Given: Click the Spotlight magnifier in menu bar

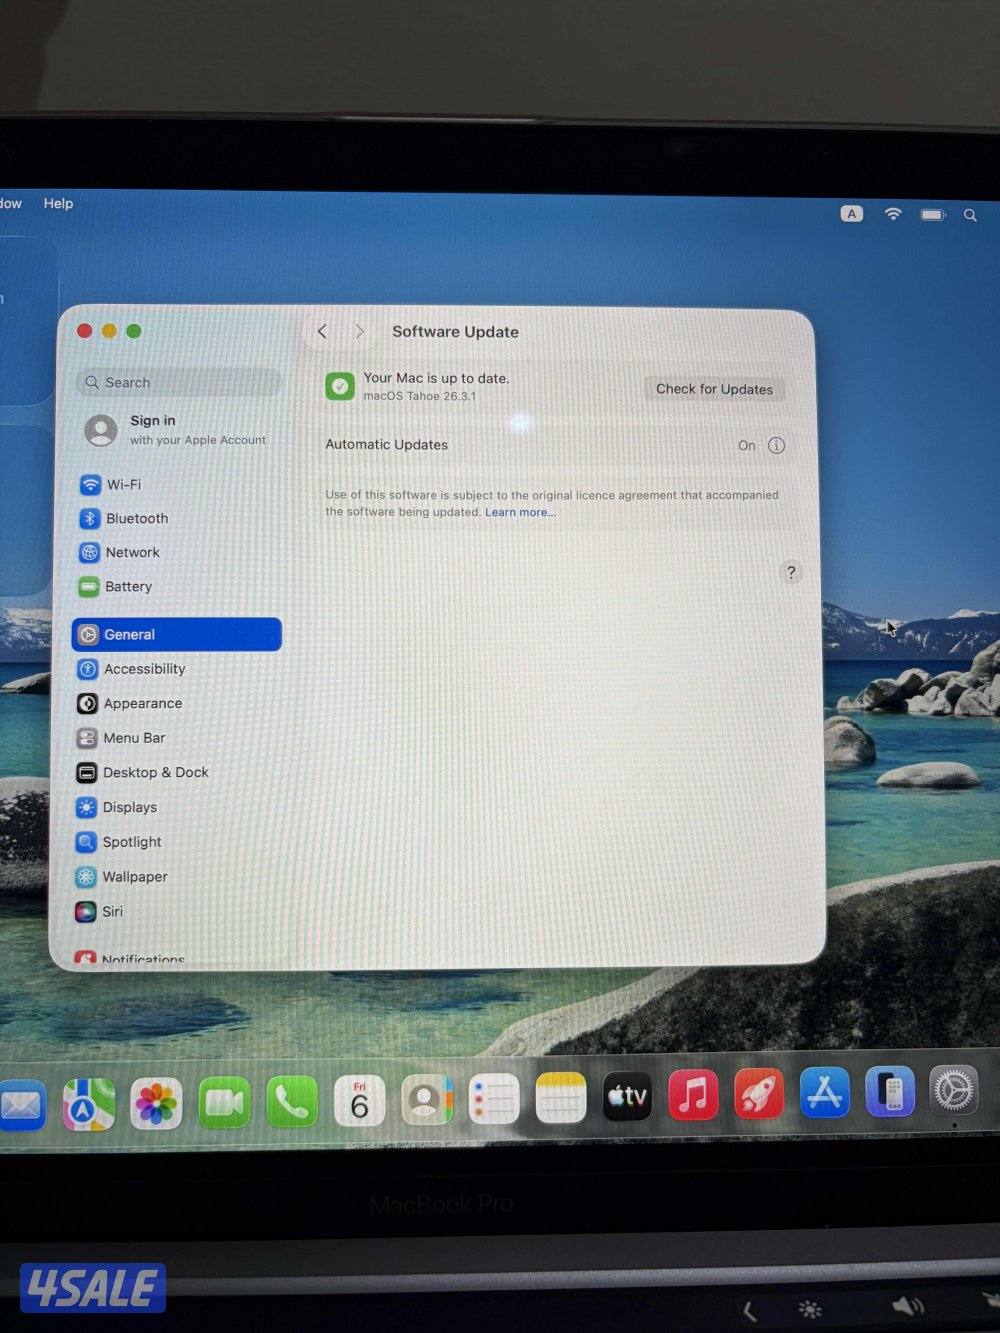Looking at the screenshot, I should (x=970, y=215).
